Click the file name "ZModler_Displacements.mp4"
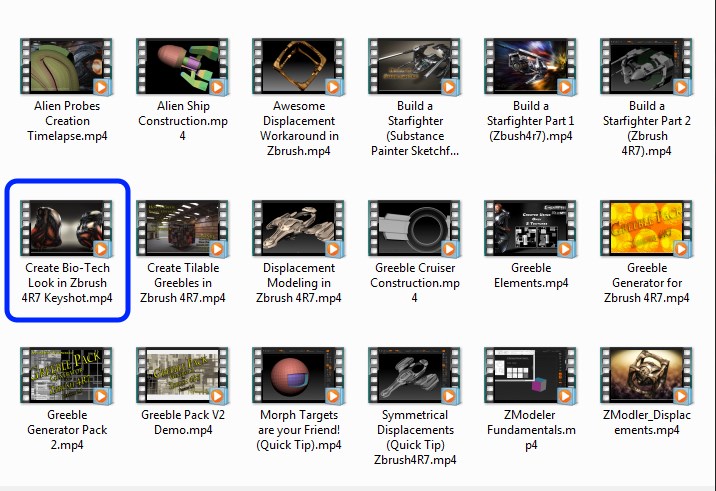This screenshot has width=716, height=491. coord(647,422)
